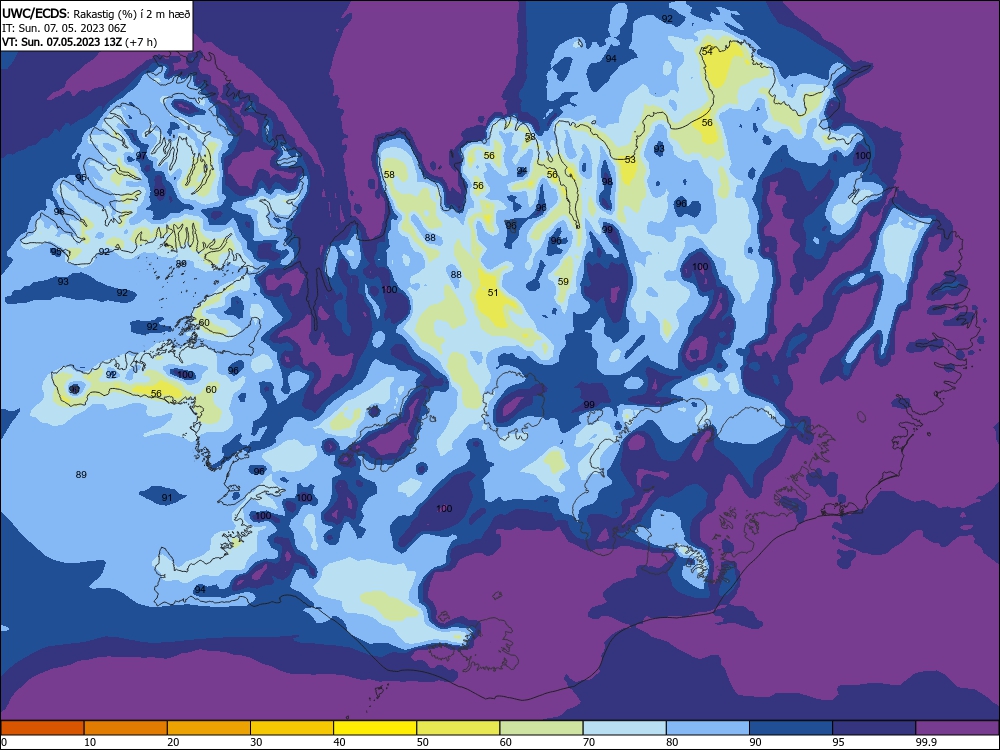Viewport: 1000px width, 750px height.
Task: Click the light green 60–70 legend swatch
Action: click(x=541, y=728)
